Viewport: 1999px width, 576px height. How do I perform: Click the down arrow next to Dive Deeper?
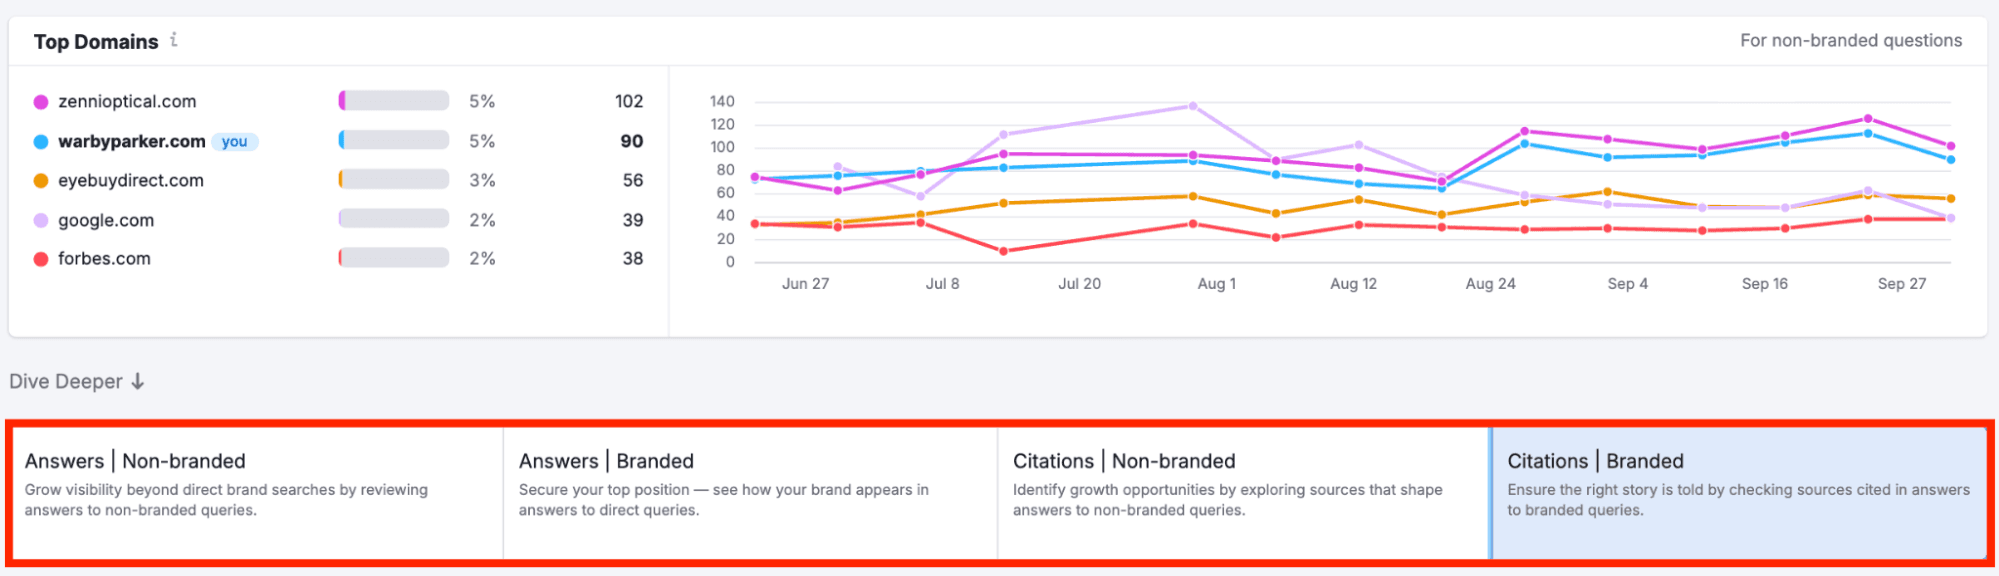pos(138,382)
